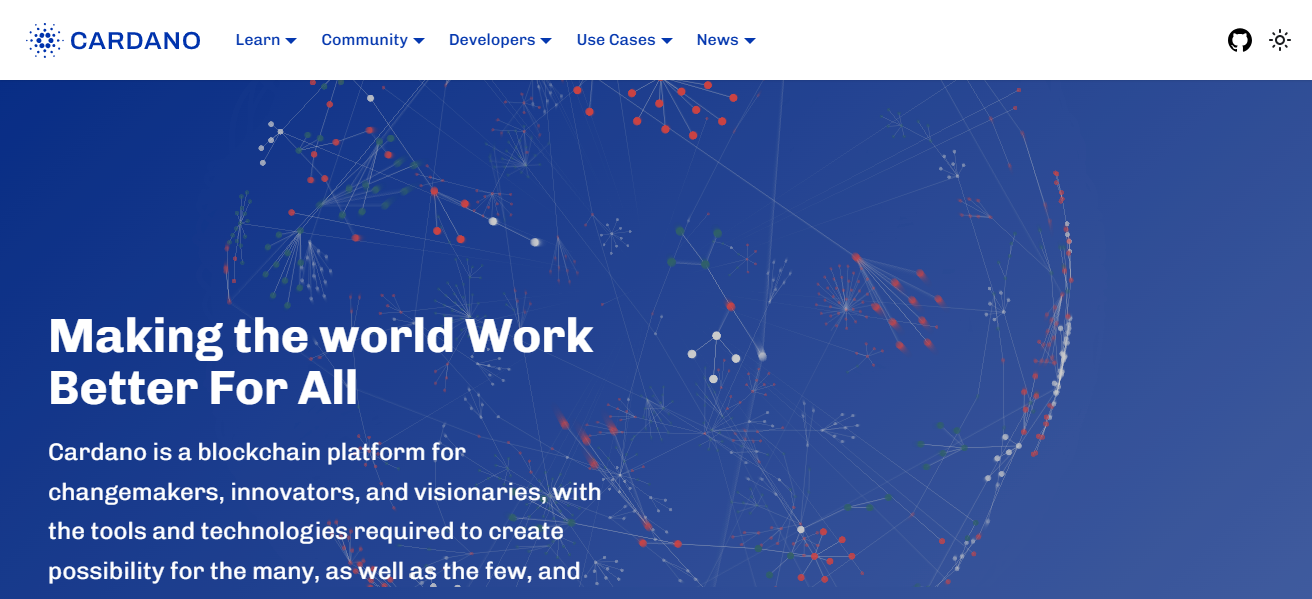Click the chevron icon beside Developers
1312x599 pixels.
pyautogui.click(x=546, y=41)
